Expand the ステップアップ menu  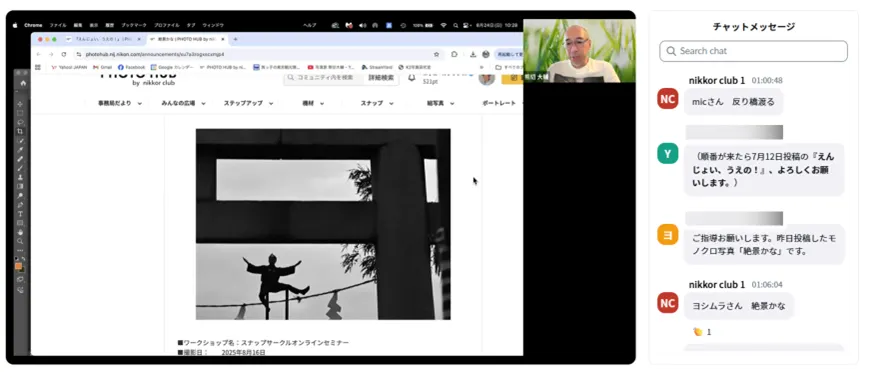click(x=248, y=103)
